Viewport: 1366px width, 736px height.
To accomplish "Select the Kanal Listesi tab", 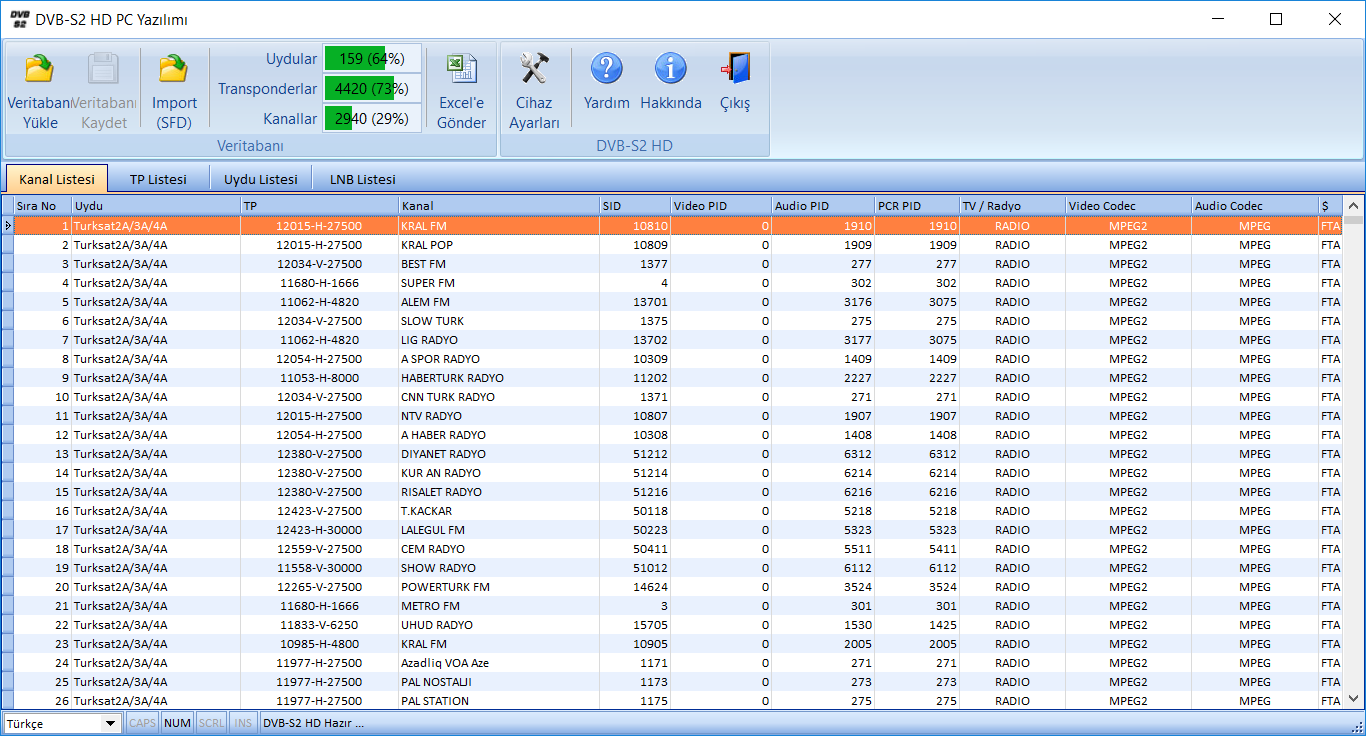I will (57, 179).
